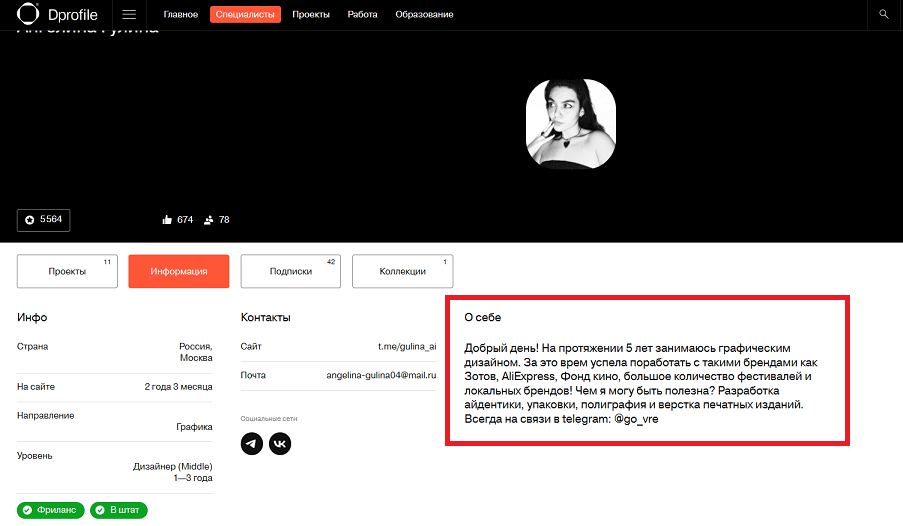Click the Направление label
903x526 pixels.
coord(45,415)
